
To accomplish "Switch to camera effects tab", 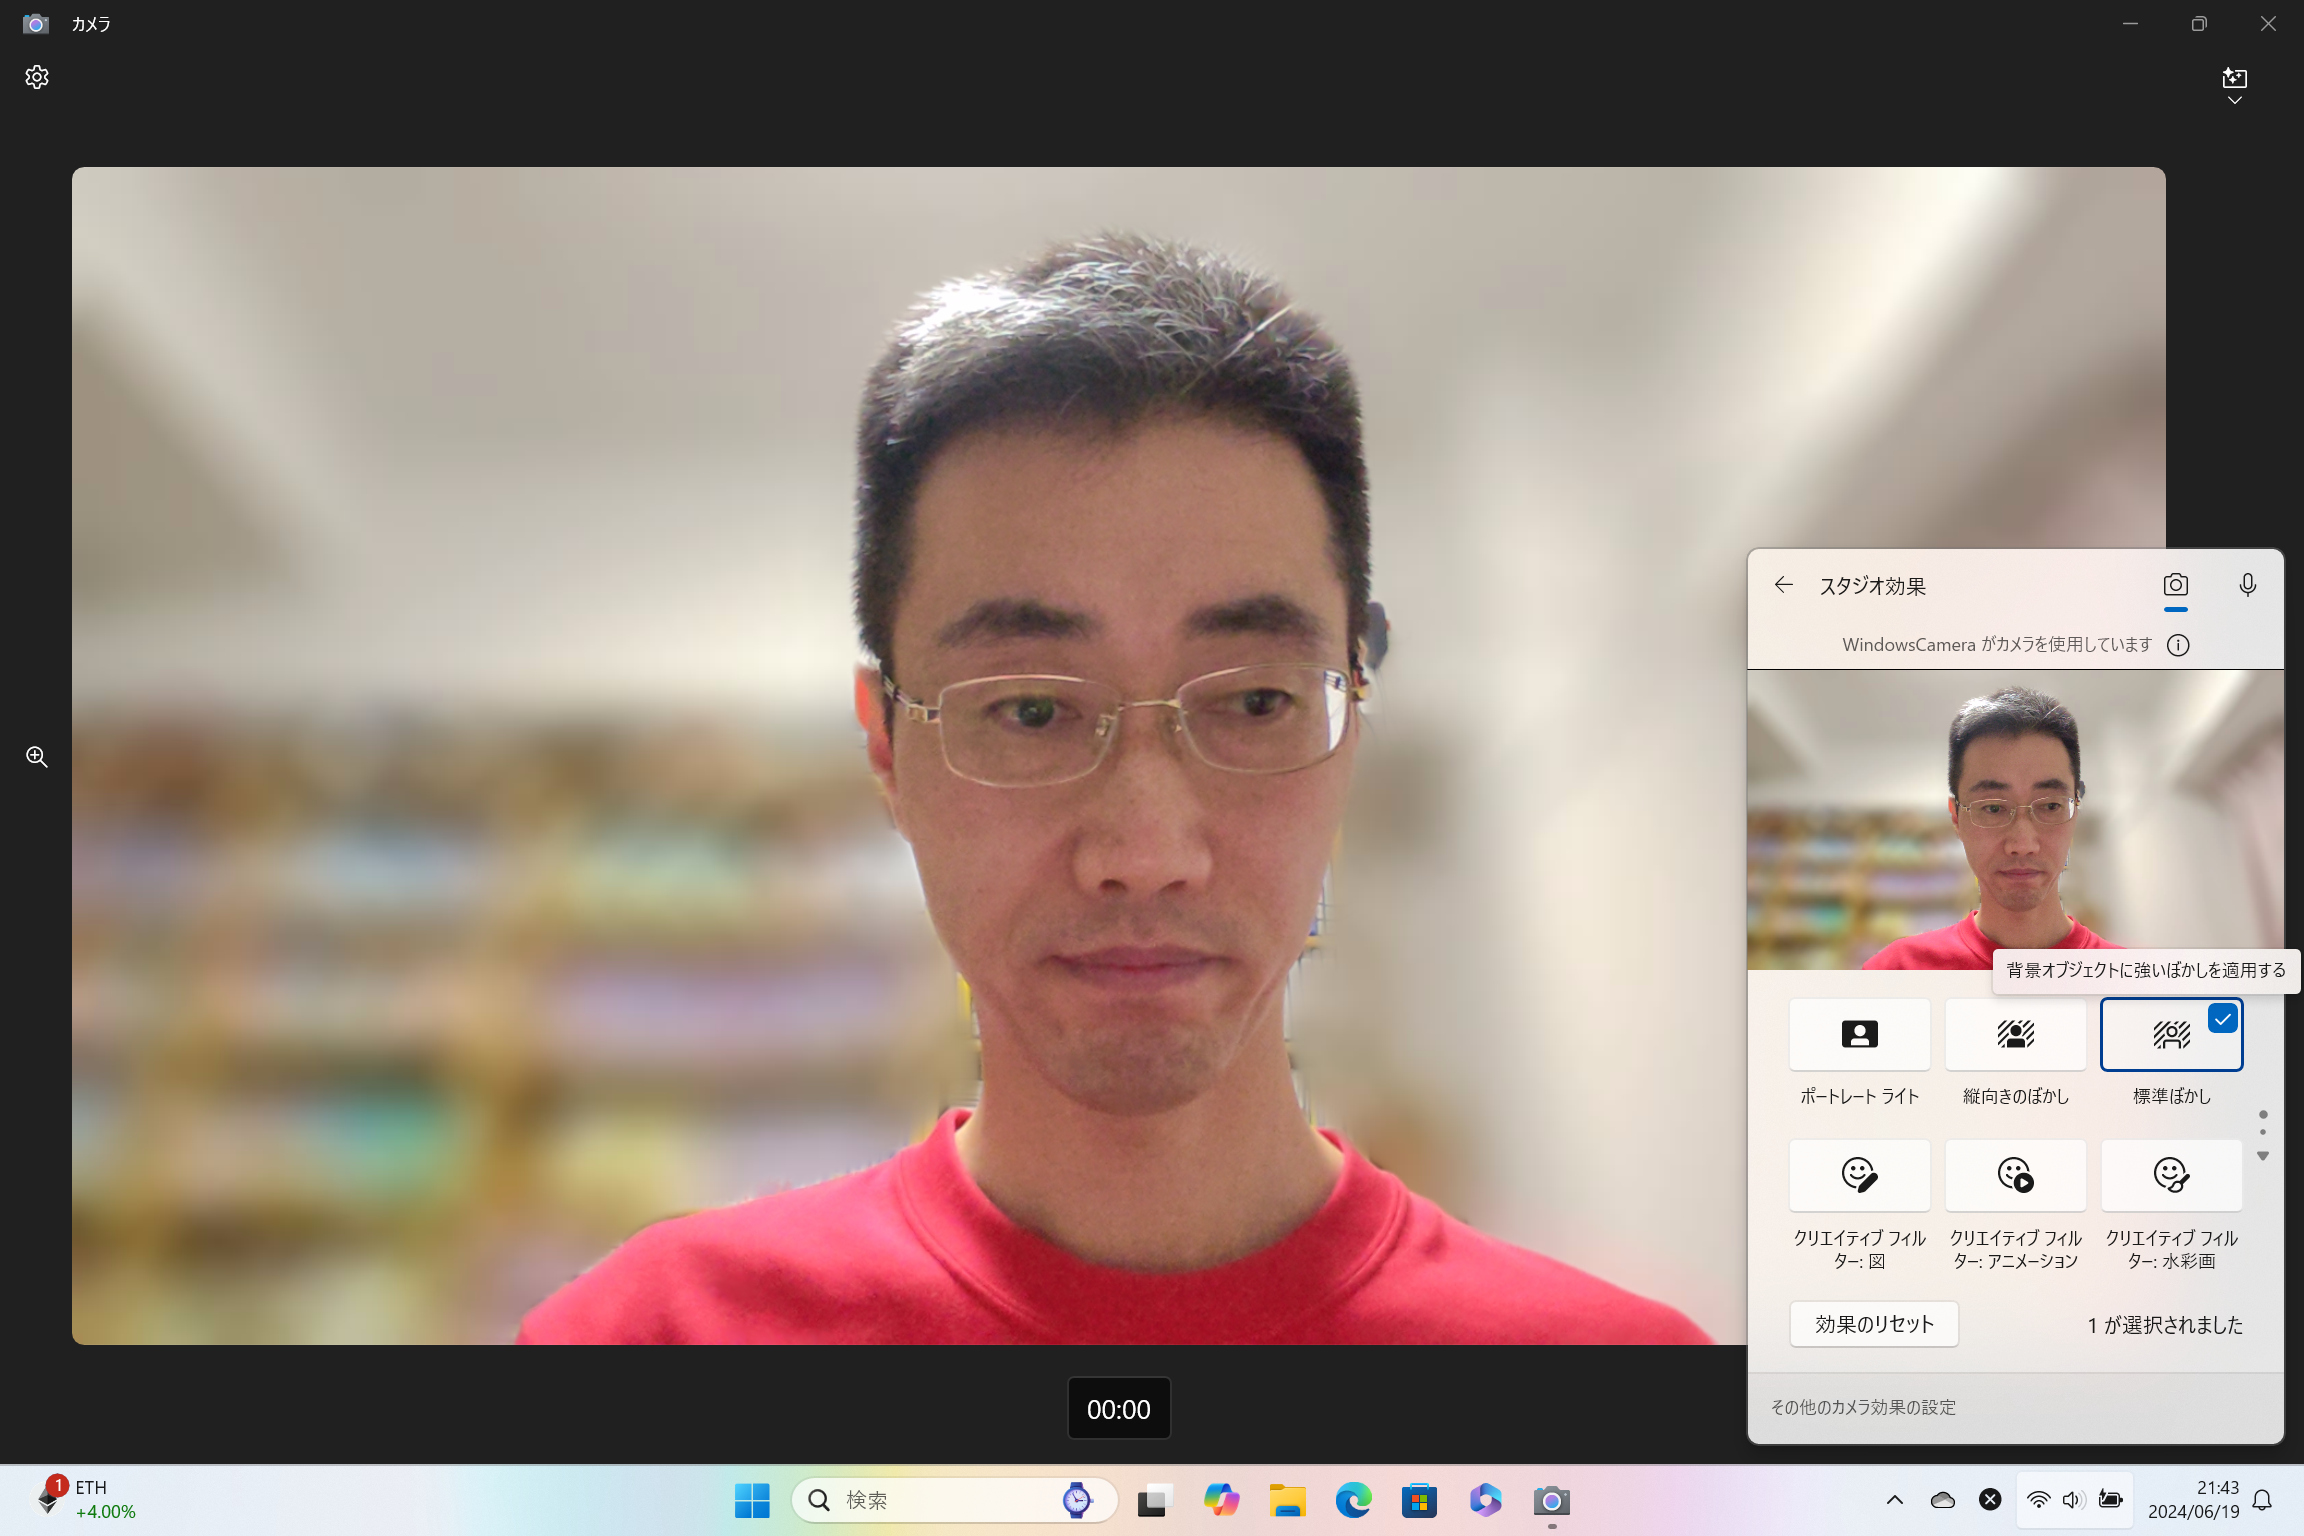I will (2175, 585).
